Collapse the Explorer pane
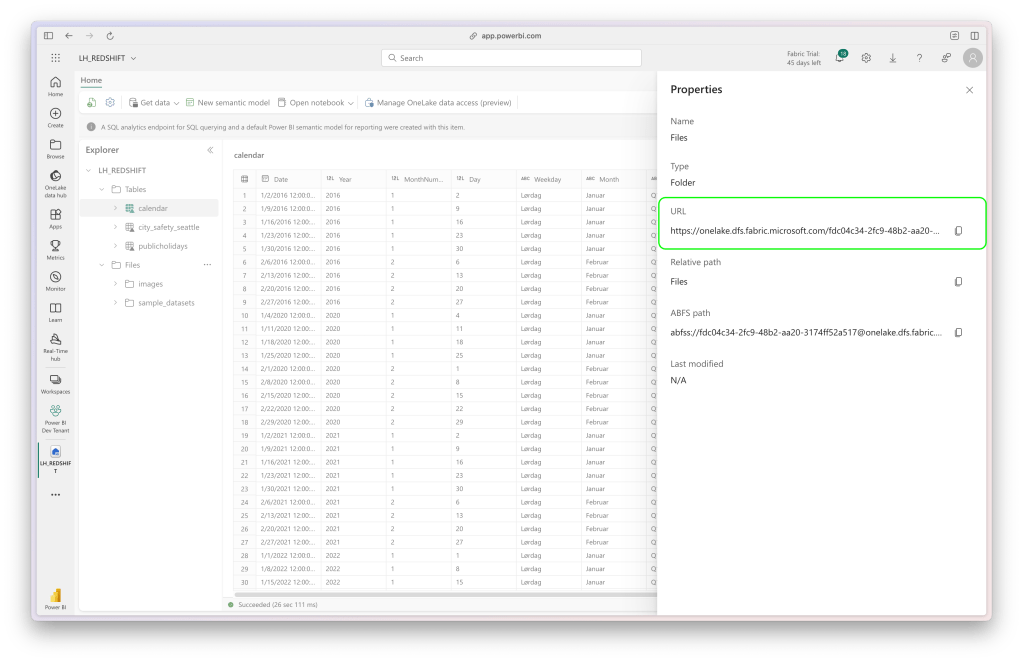This screenshot has height=662, width=1023. coord(210,150)
